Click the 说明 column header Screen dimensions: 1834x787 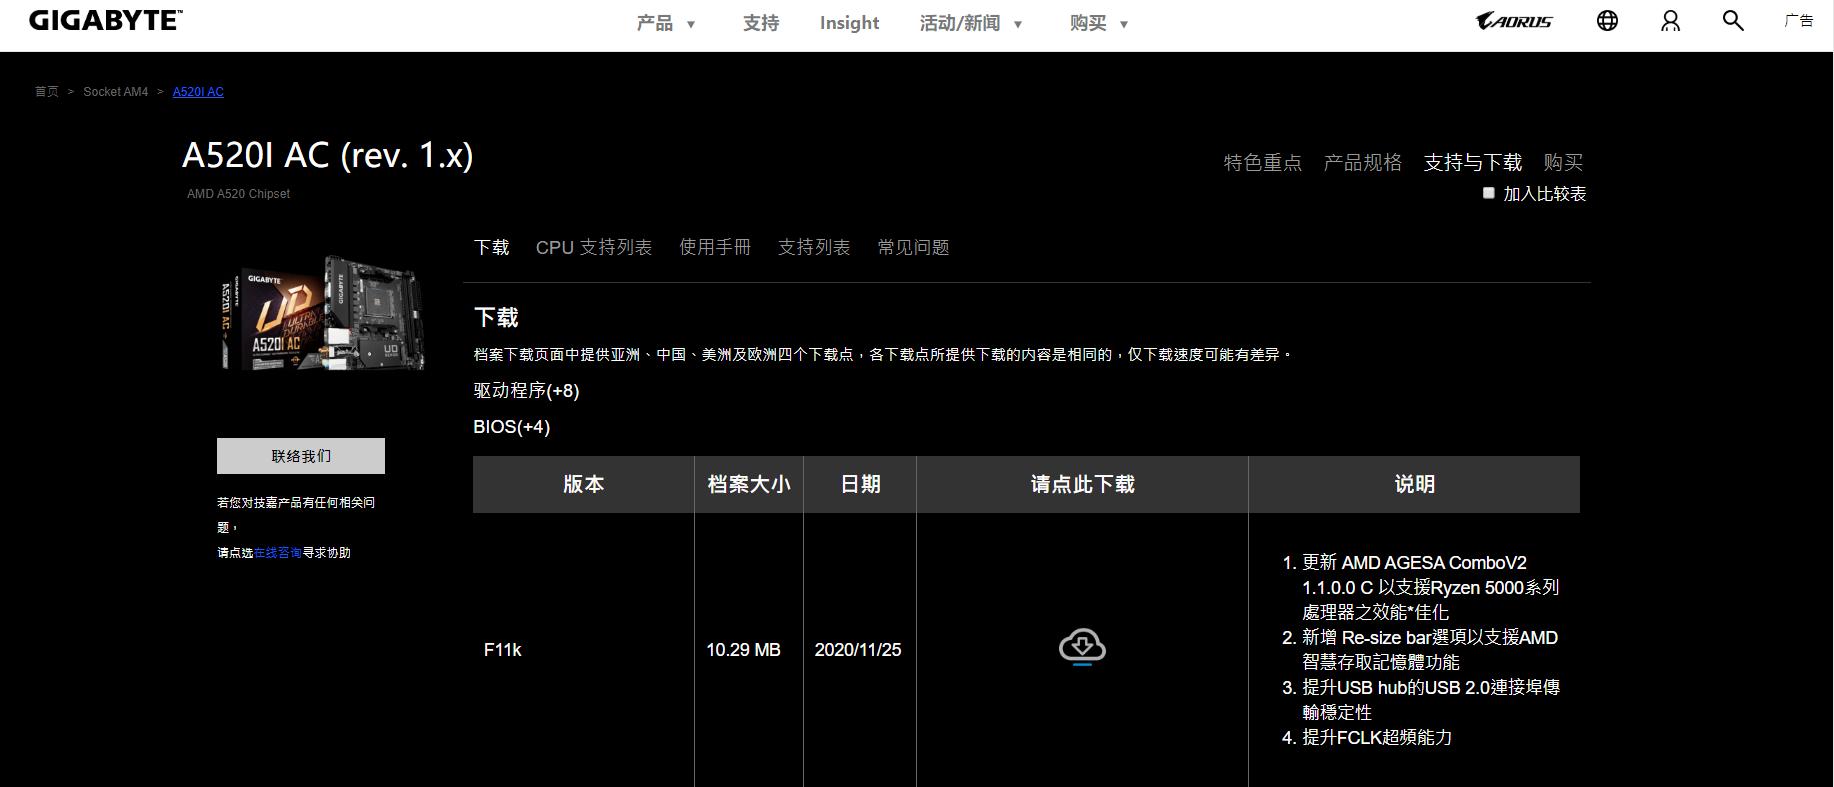[x=1414, y=485]
